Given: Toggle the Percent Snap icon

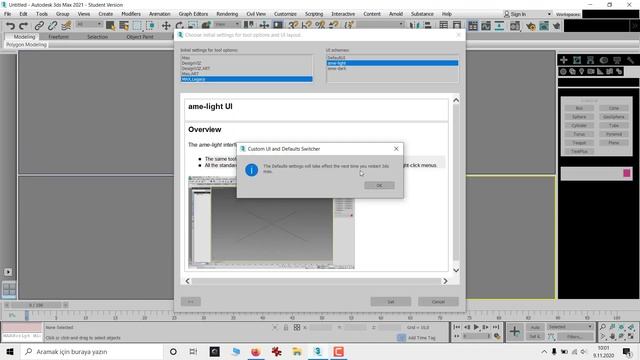Looking at the screenshot, I should click(320, 26).
